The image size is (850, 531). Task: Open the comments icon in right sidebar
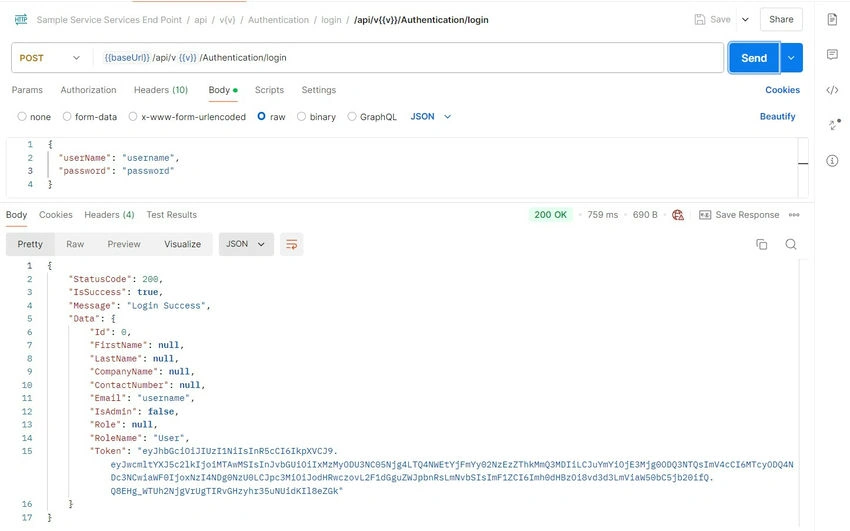(832, 54)
